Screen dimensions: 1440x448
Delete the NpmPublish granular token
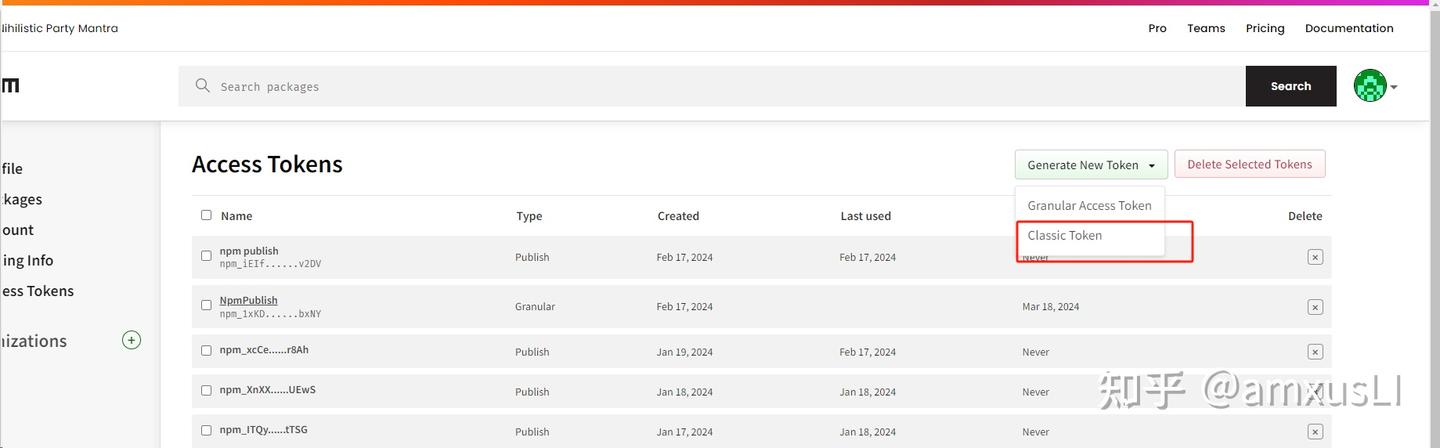(1314, 307)
